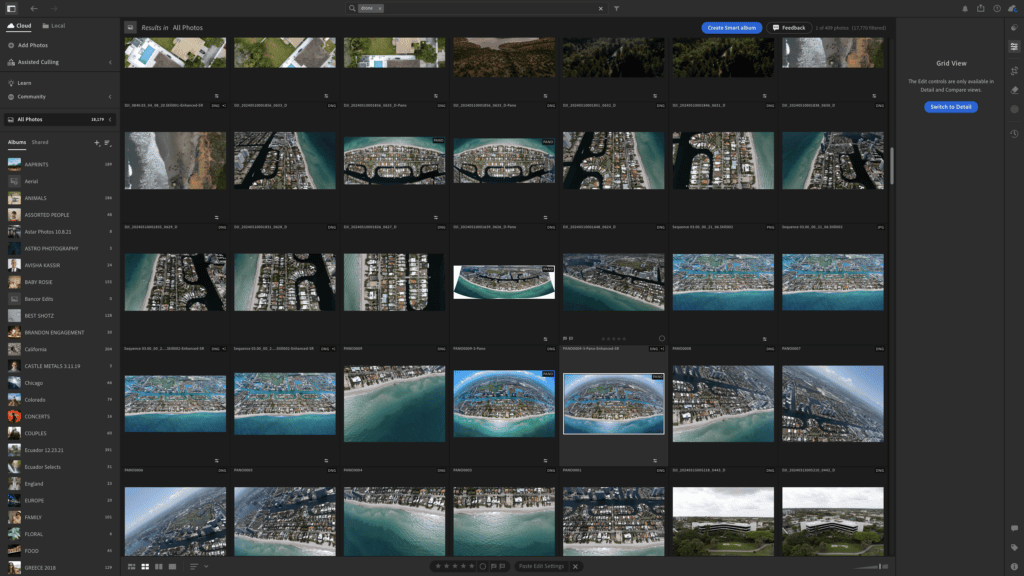
Task: Click Create Smart album button
Action: coord(731,27)
